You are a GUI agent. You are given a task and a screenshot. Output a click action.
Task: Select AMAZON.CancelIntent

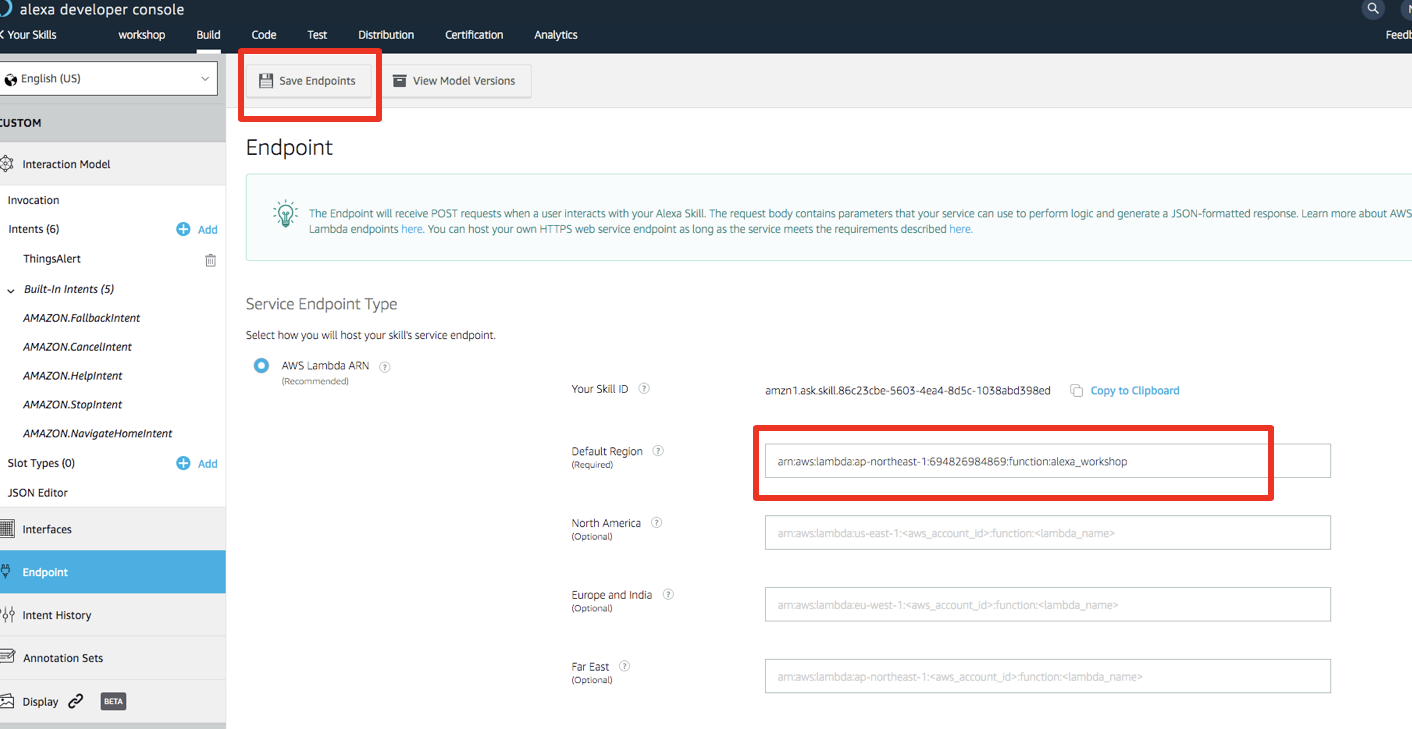click(x=77, y=347)
